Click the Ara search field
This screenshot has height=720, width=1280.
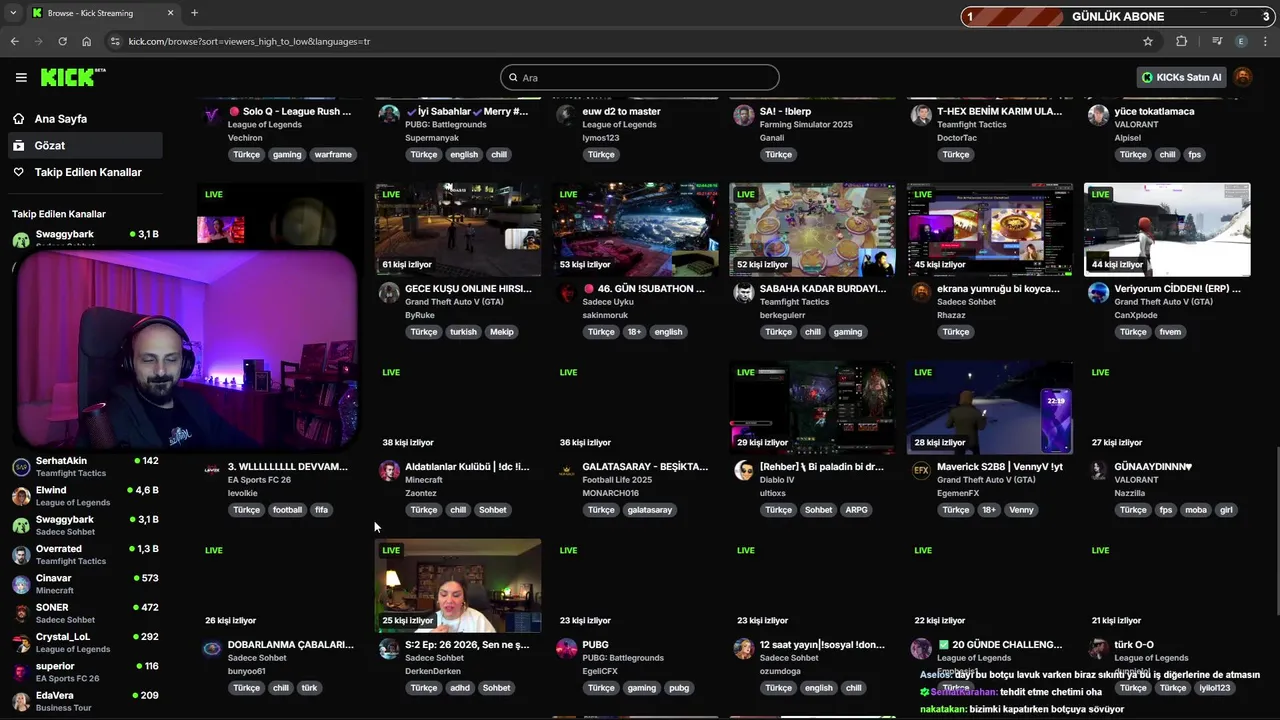coord(640,77)
